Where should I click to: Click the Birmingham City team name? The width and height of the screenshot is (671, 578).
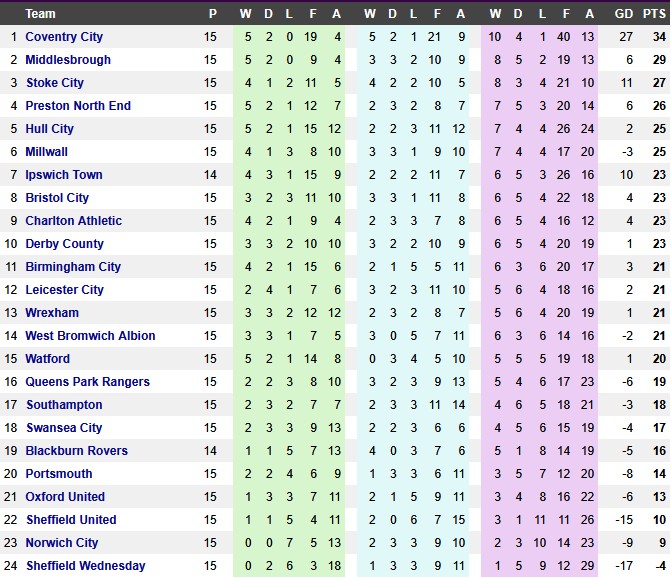[x=73, y=267]
